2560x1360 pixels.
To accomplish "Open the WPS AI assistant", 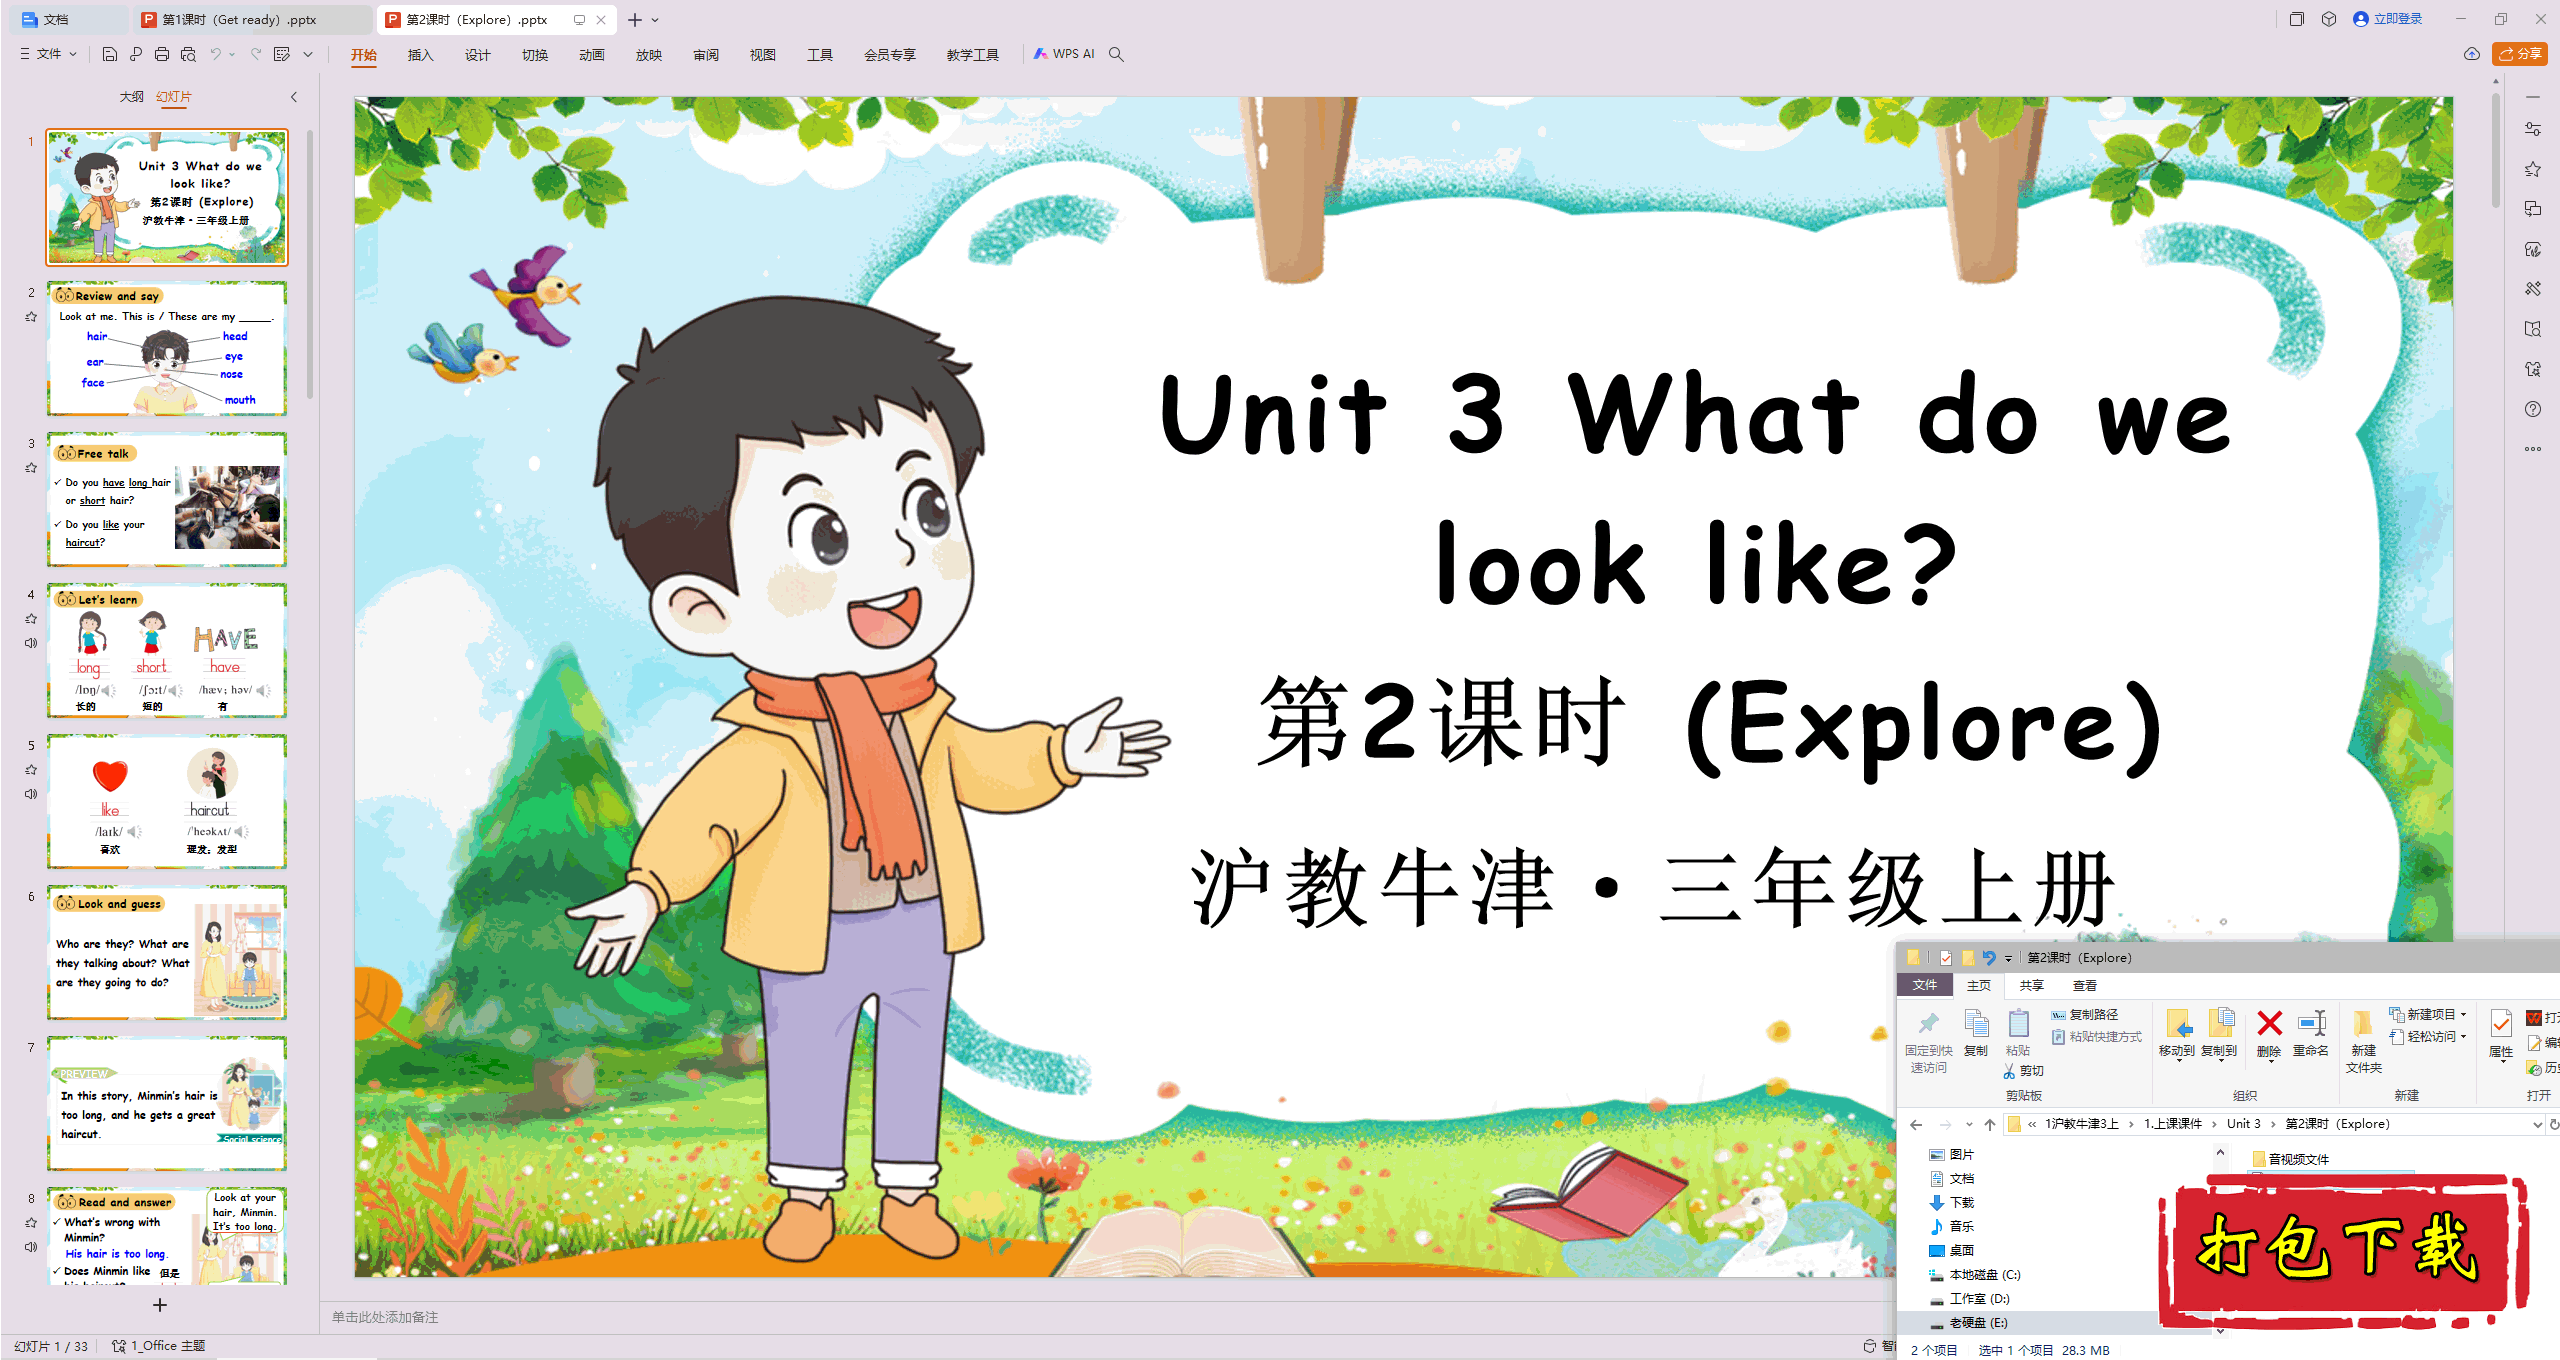I will [x=1065, y=54].
